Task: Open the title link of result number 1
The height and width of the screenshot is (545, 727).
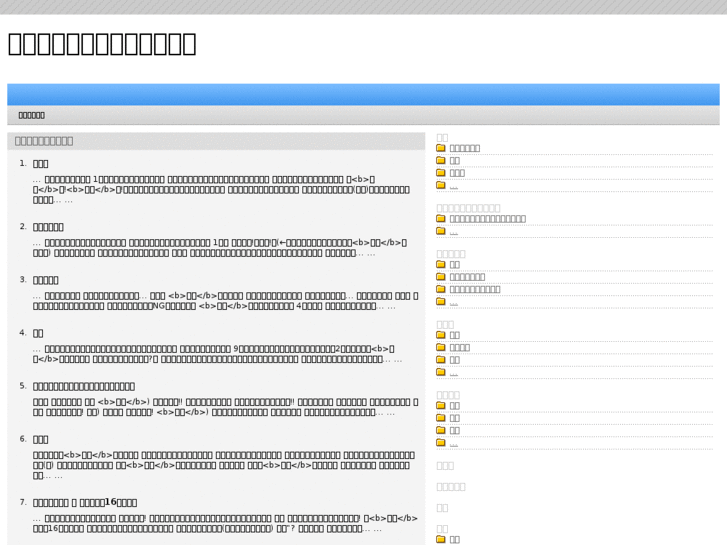Action: (40, 164)
